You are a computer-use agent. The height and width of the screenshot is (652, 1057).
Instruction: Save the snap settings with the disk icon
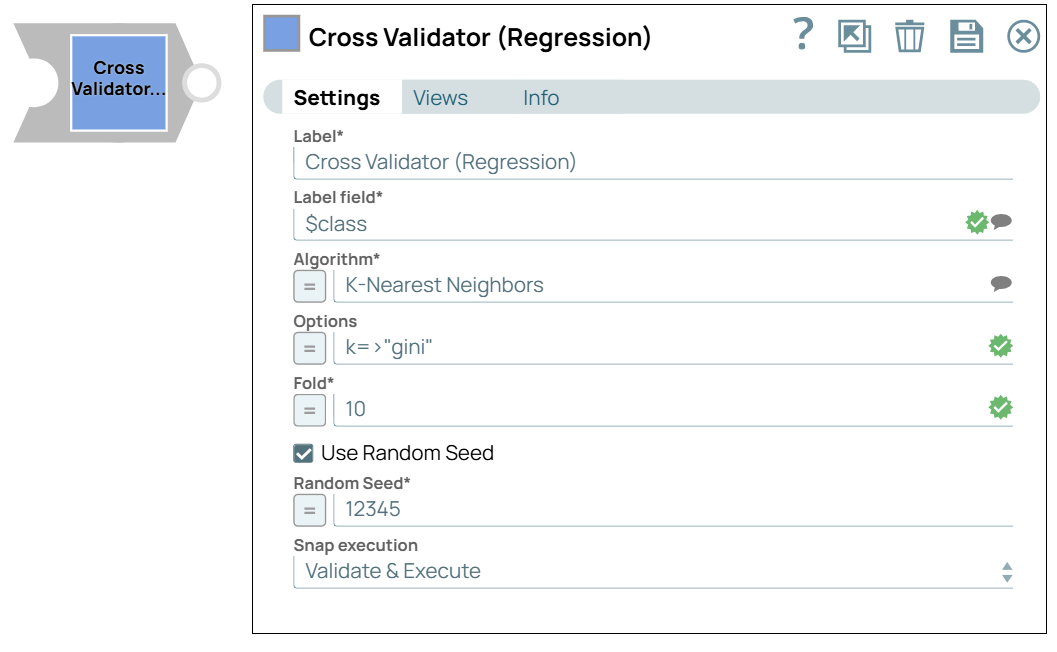pos(965,36)
